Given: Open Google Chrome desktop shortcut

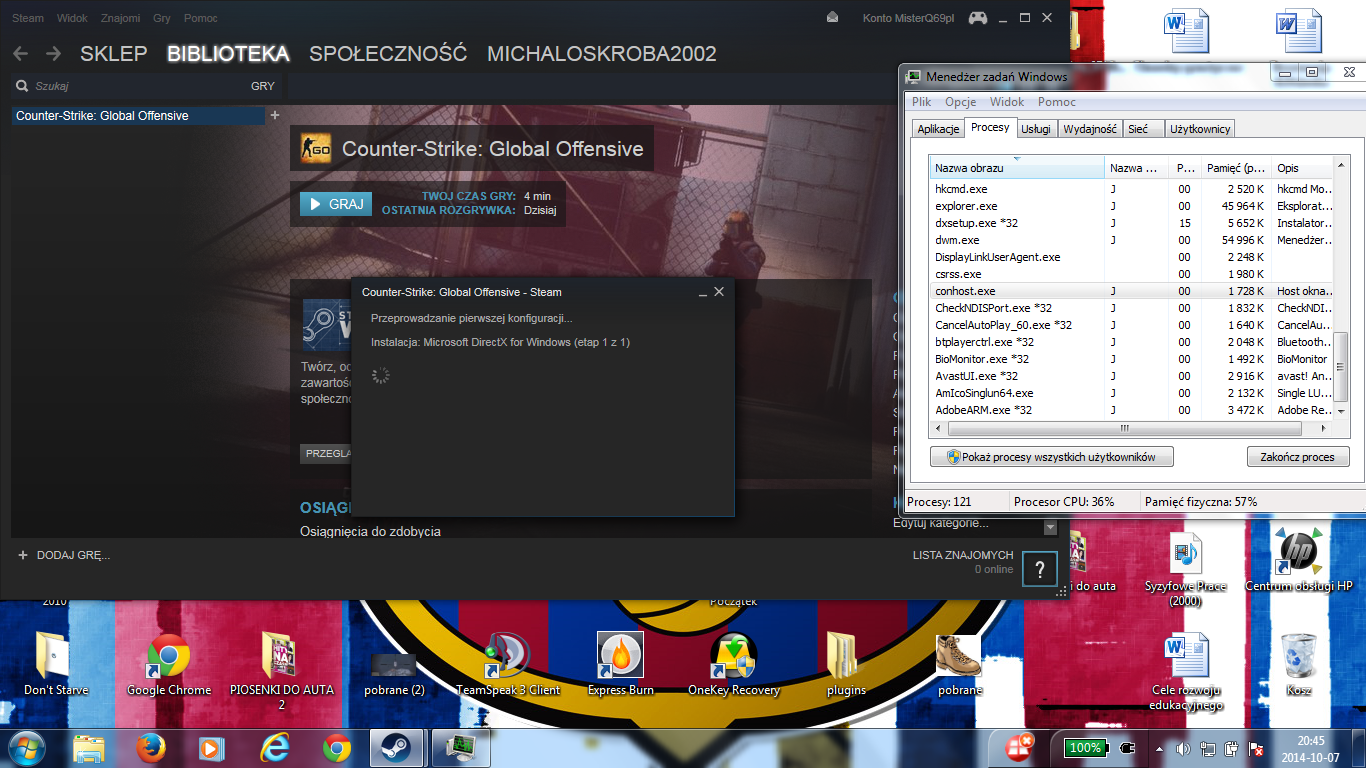Looking at the screenshot, I should pos(169,664).
